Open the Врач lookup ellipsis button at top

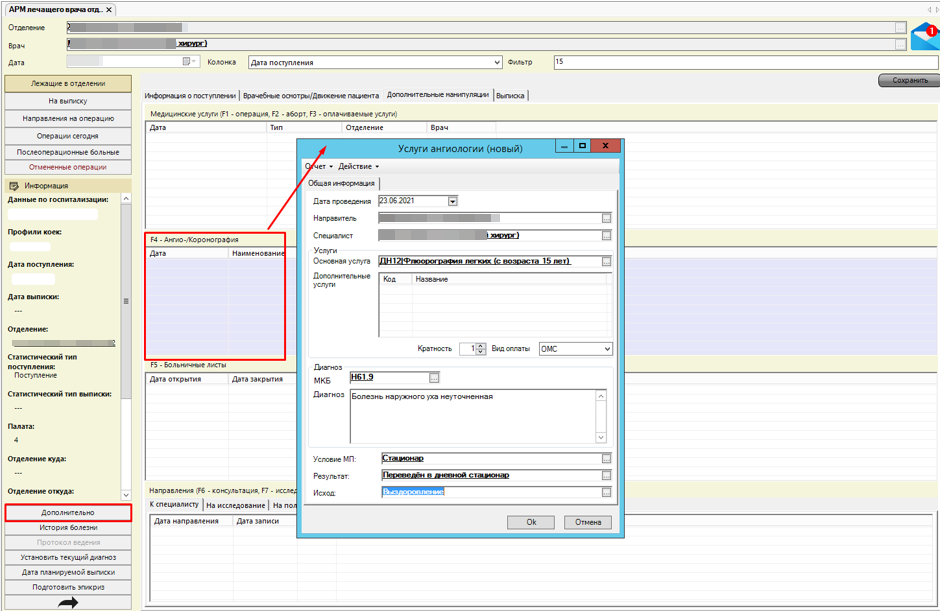tap(900, 44)
